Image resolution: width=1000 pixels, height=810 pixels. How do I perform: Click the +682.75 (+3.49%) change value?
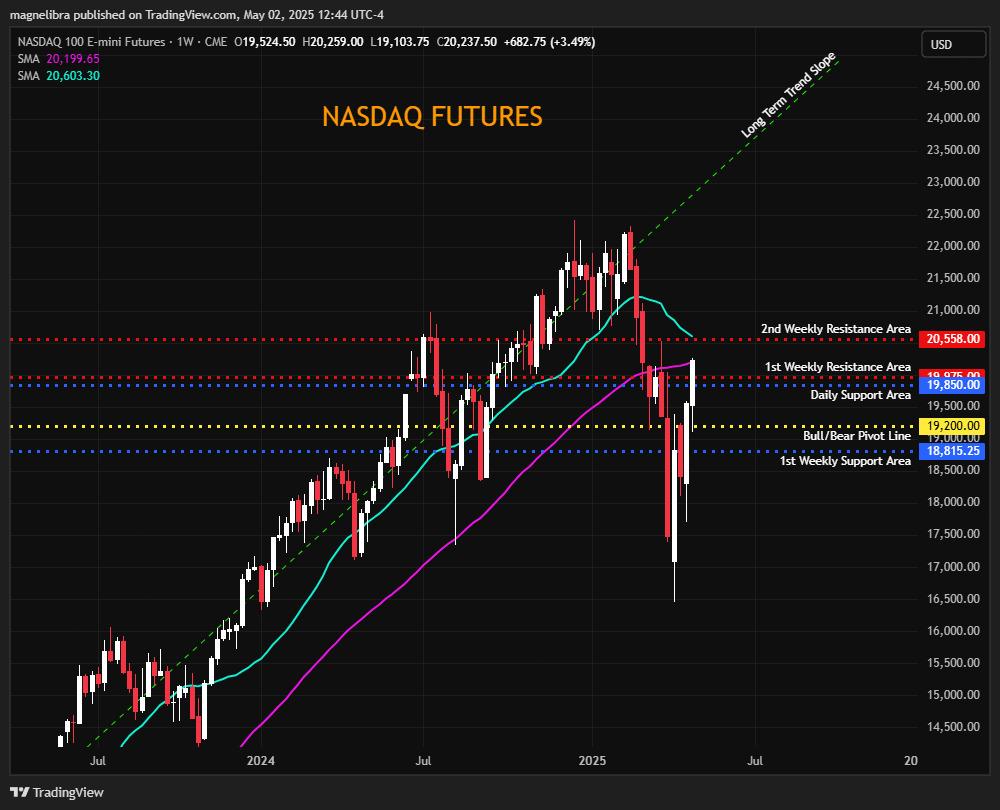tap(549, 42)
